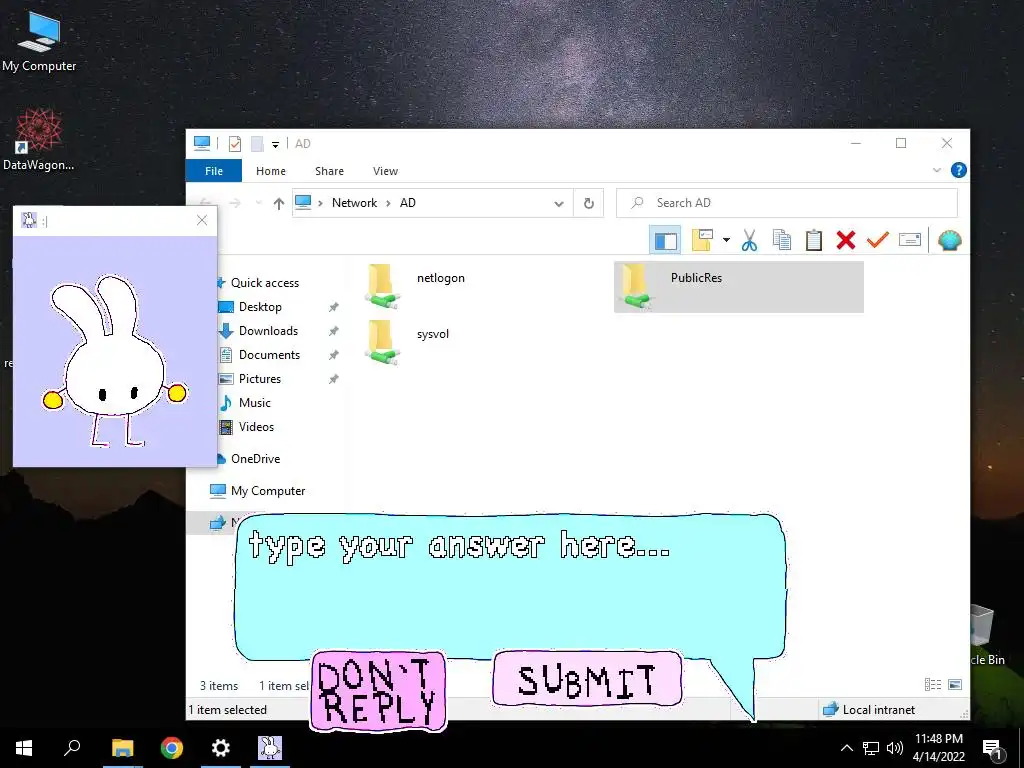Go up one level with the up arrow
Screen dimensions: 1024x768
pyautogui.click(x=279, y=203)
